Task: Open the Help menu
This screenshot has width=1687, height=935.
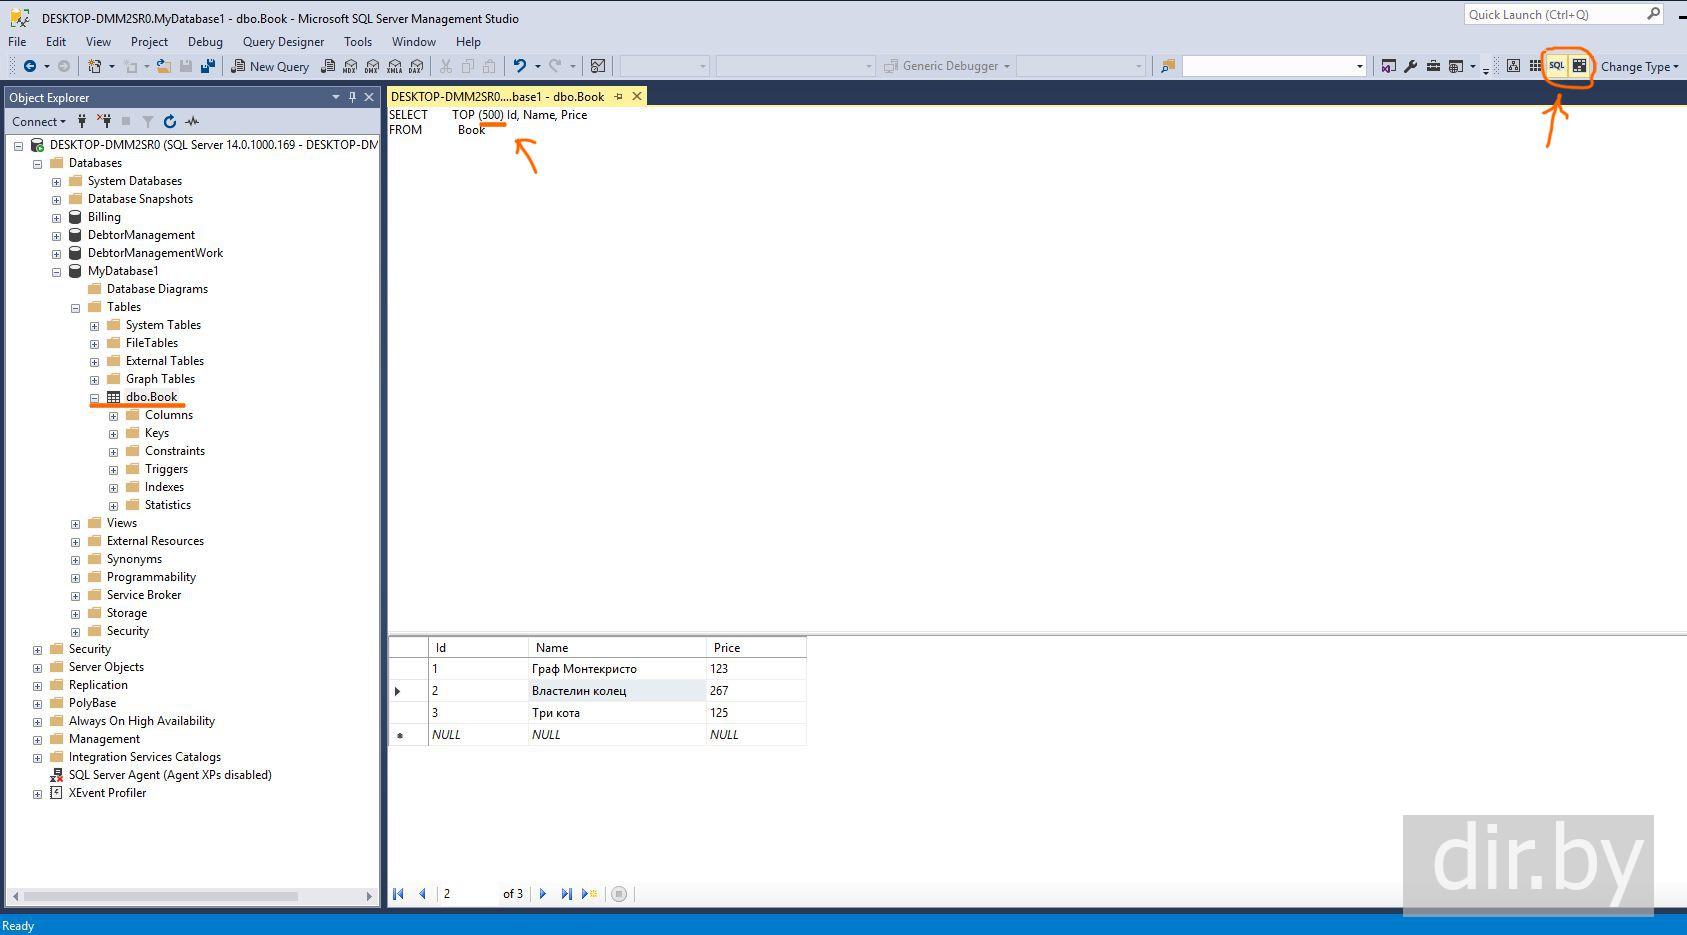Action: pos(468,42)
